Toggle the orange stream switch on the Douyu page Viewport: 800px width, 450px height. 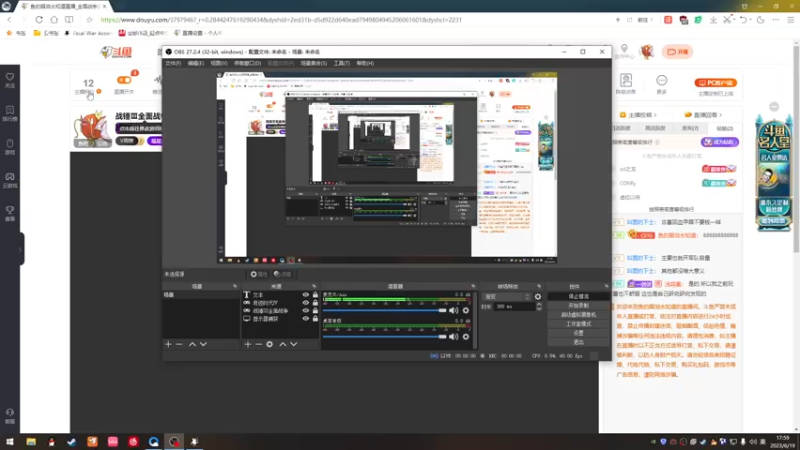click(x=123, y=80)
